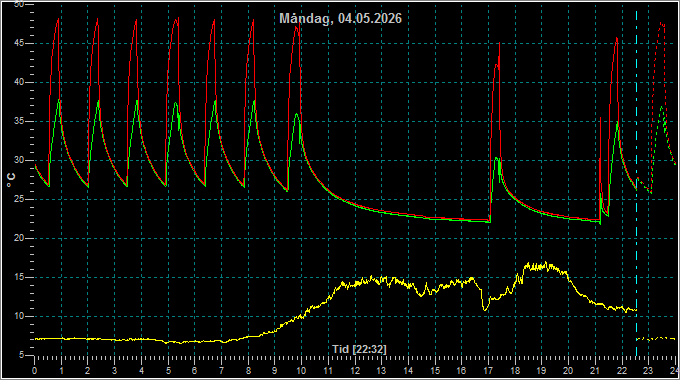Click hour 22 on the time axis
The image size is (680, 380).
click(622, 371)
